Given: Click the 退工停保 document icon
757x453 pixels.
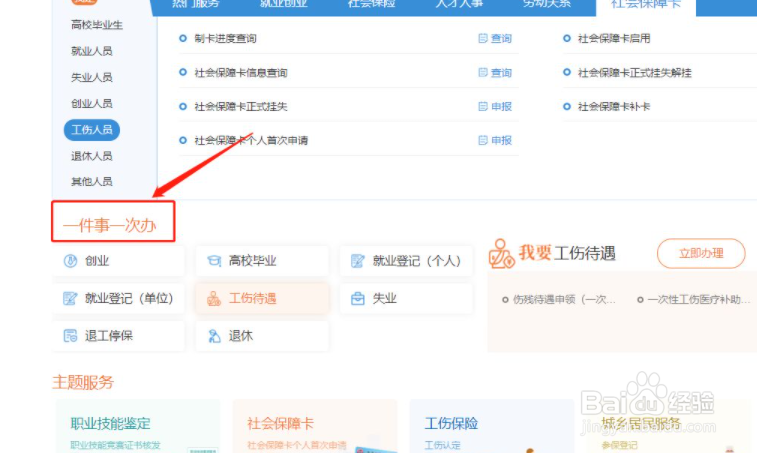Looking at the screenshot, I should pos(70,336).
